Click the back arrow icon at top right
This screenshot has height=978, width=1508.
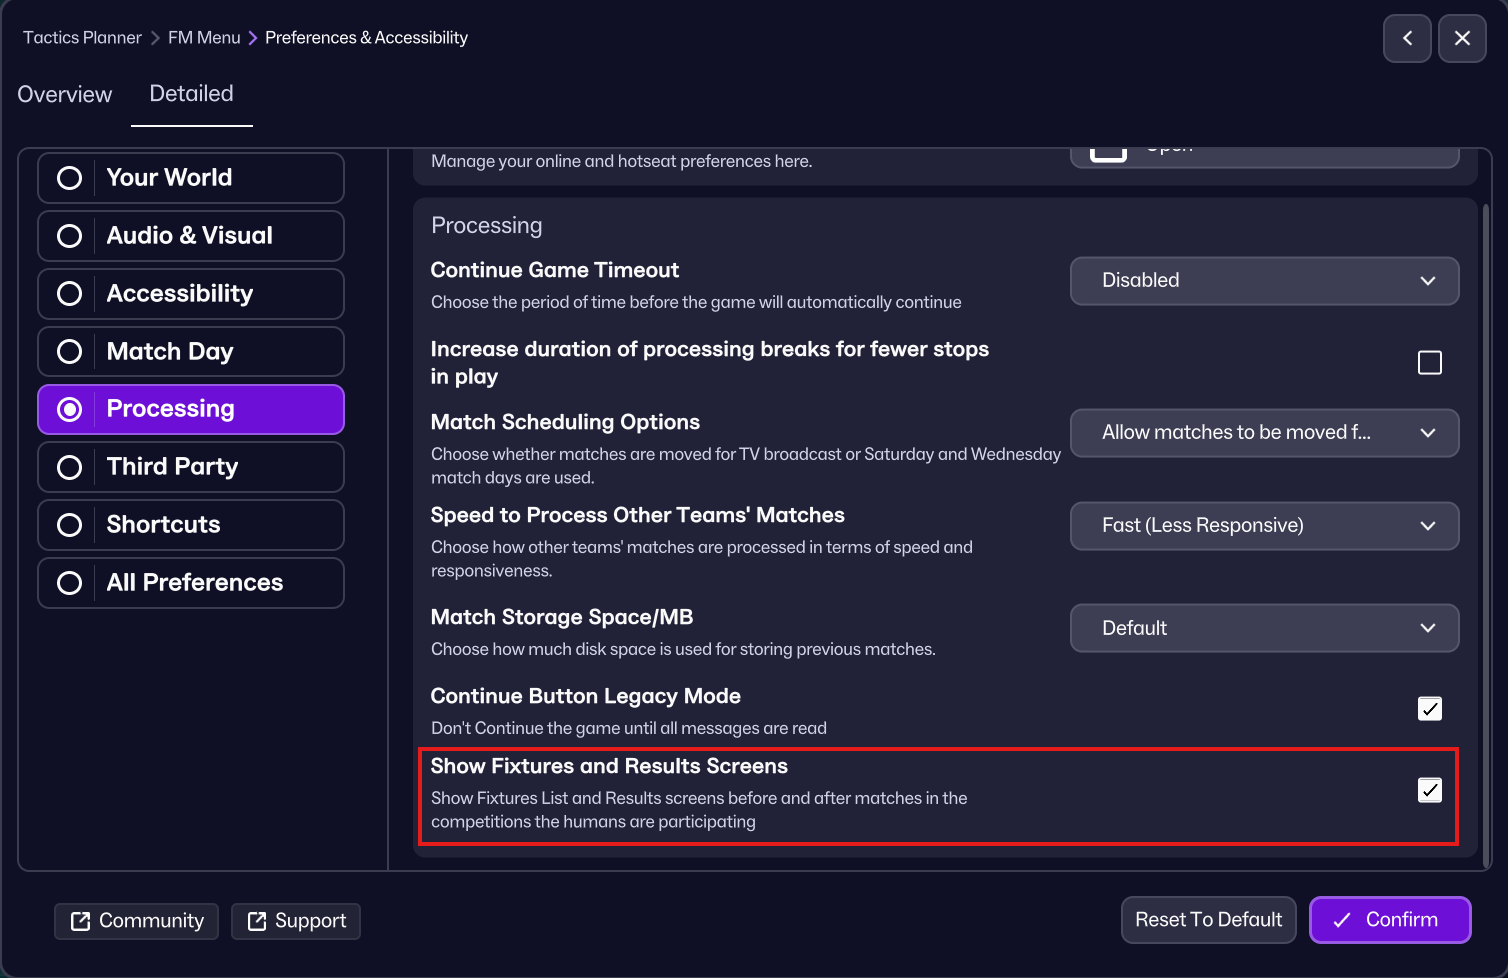coord(1407,38)
